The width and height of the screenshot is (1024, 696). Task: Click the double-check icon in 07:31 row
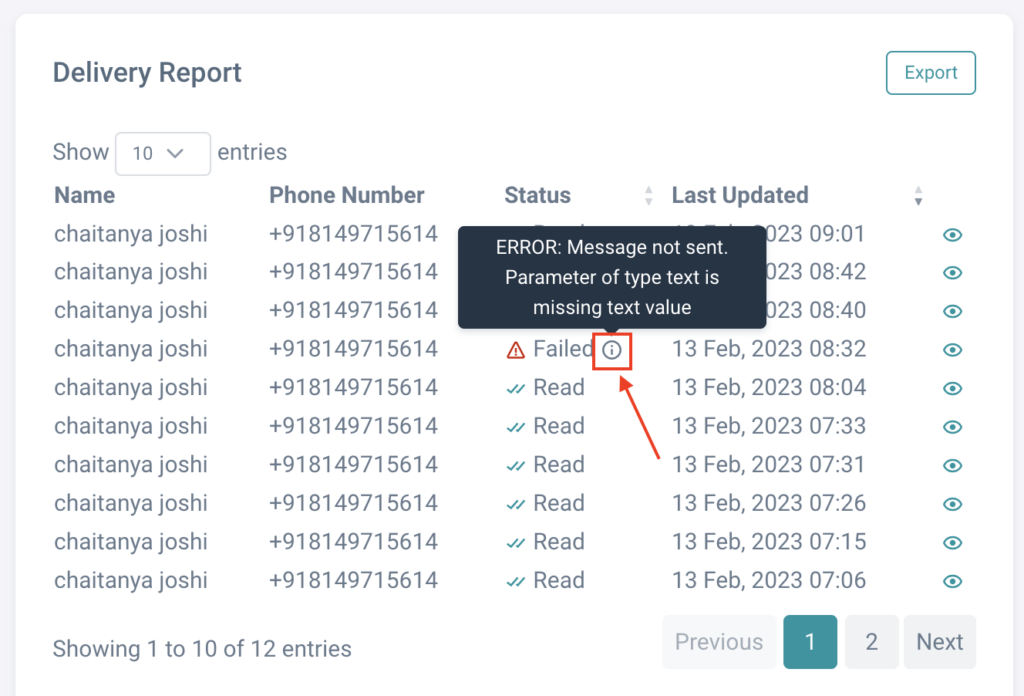coord(516,466)
